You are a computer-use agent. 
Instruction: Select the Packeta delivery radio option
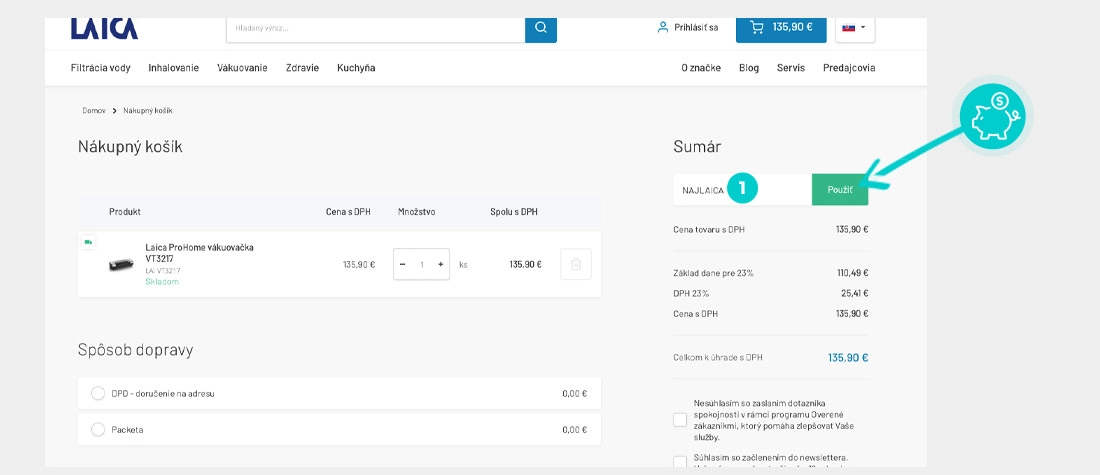click(98, 429)
